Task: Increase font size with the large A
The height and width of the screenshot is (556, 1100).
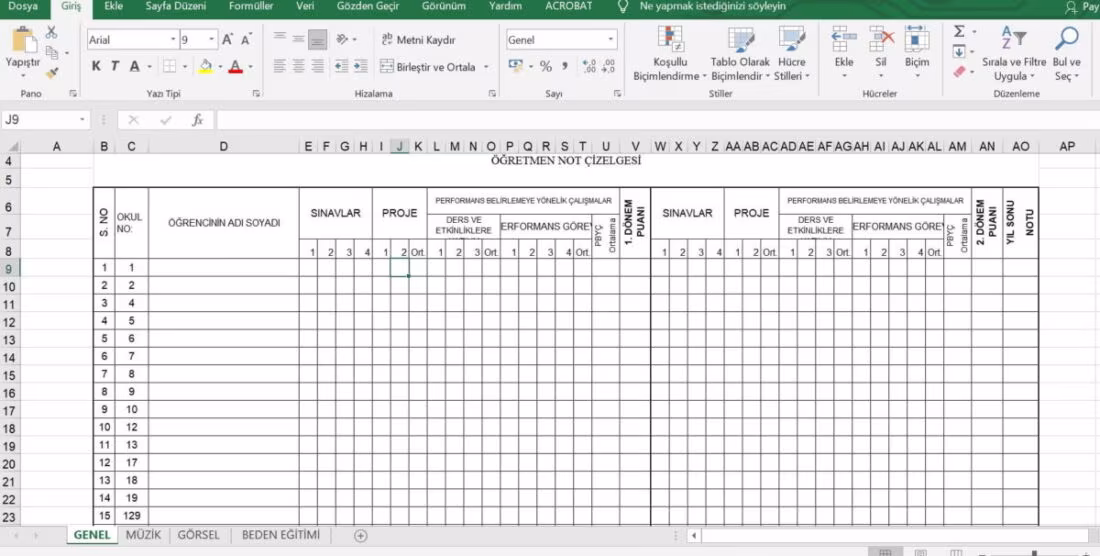Action: (x=227, y=40)
